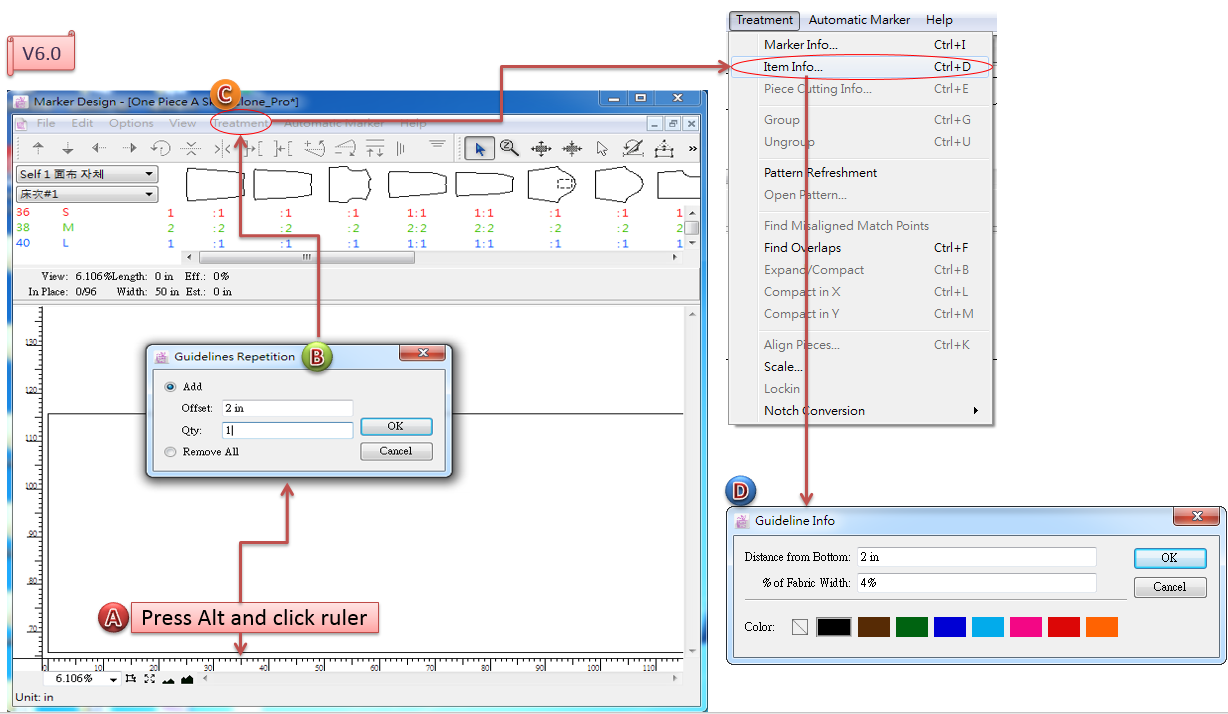This screenshot has height=714, width=1228.
Task: Click the Distance from Bottom field
Action: pyautogui.click(x=976, y=557)
